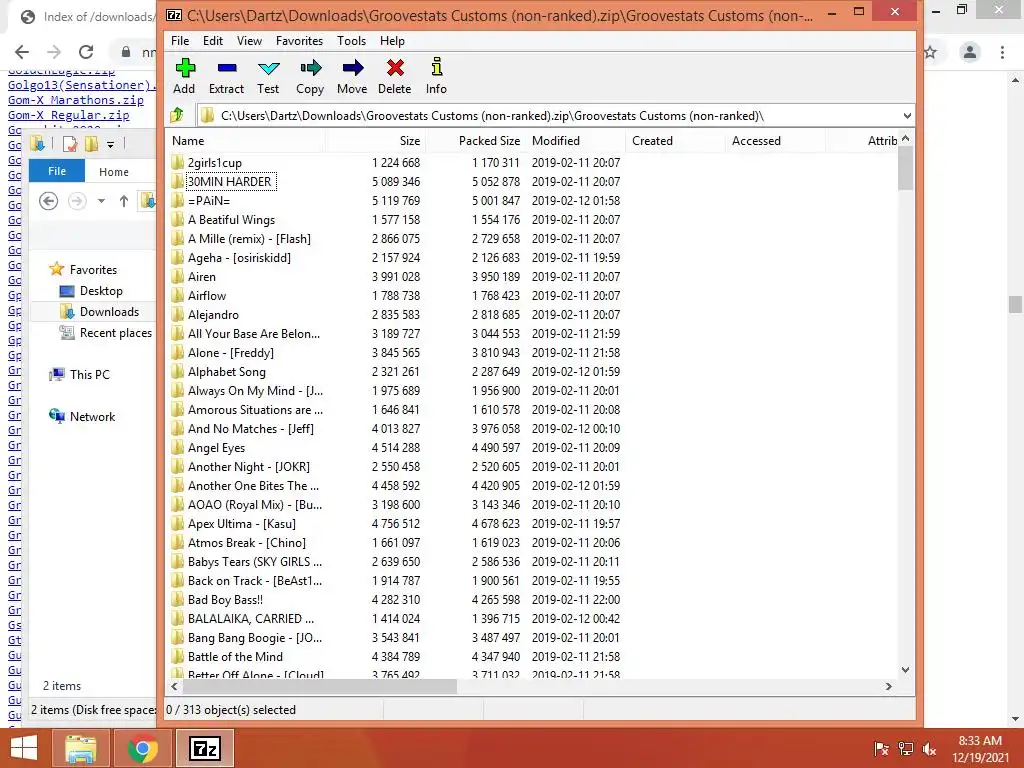Select Downloads in Explorer's navigation pane

pos(109,312)
